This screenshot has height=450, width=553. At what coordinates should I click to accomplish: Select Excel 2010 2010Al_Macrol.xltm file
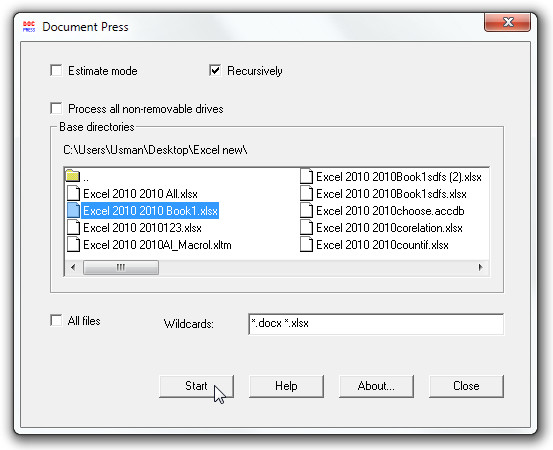click(x=157, y=245)
